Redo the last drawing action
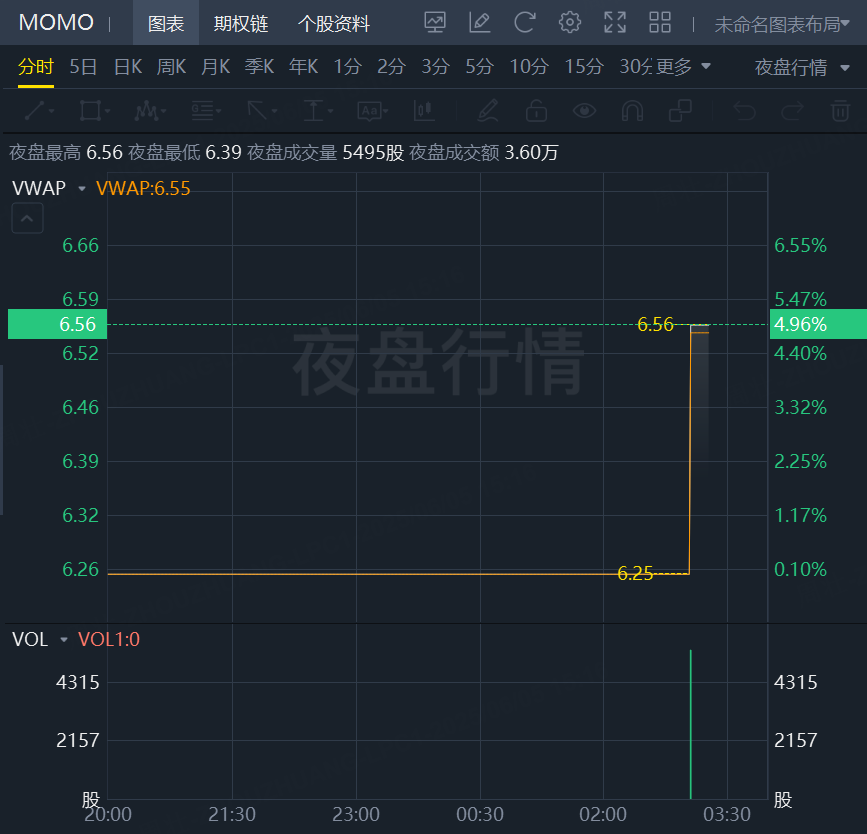Viewport: 867px width, 834px height. 792,111
